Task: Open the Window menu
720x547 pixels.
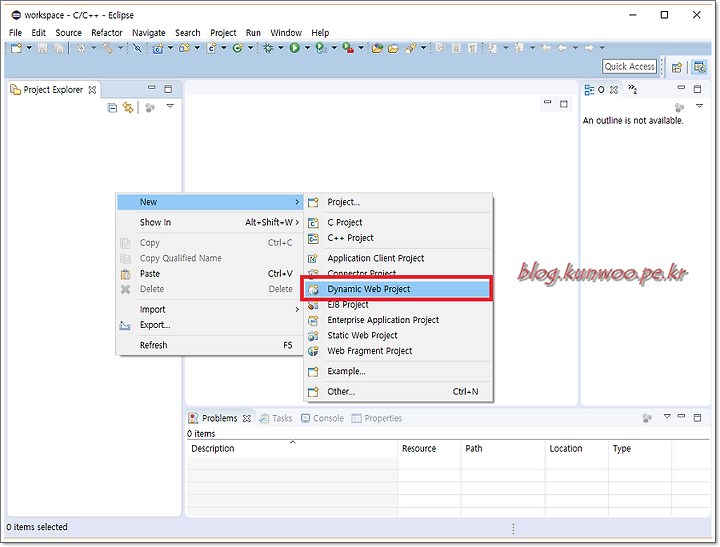Action: (x=286, y=33)
